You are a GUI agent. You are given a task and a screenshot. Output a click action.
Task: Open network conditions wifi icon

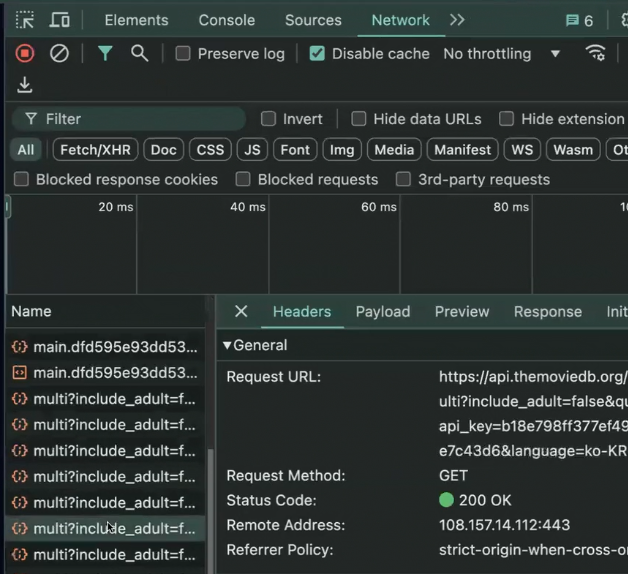pos(595,53)
